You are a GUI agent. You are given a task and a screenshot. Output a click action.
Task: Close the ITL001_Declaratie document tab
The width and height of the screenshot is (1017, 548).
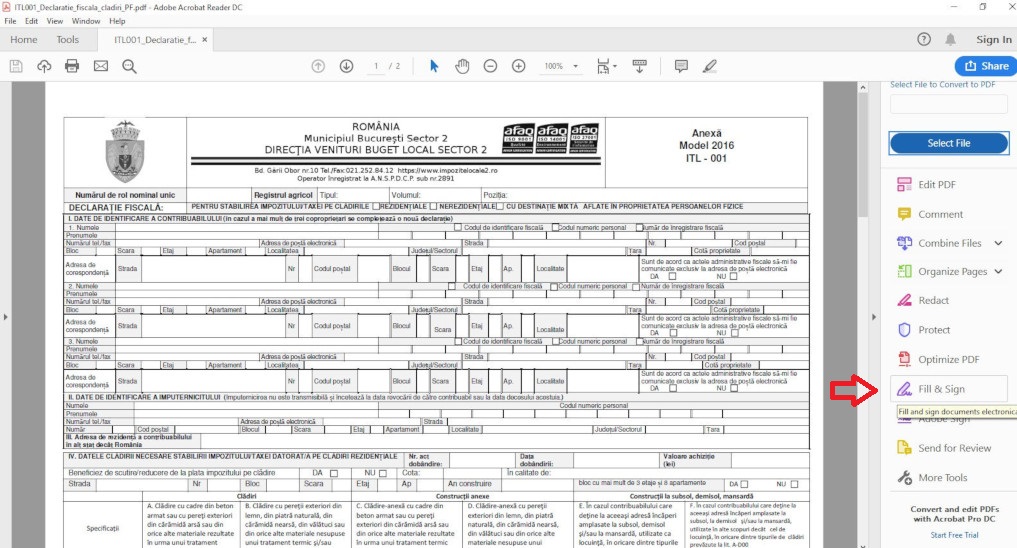coord(204,40)
